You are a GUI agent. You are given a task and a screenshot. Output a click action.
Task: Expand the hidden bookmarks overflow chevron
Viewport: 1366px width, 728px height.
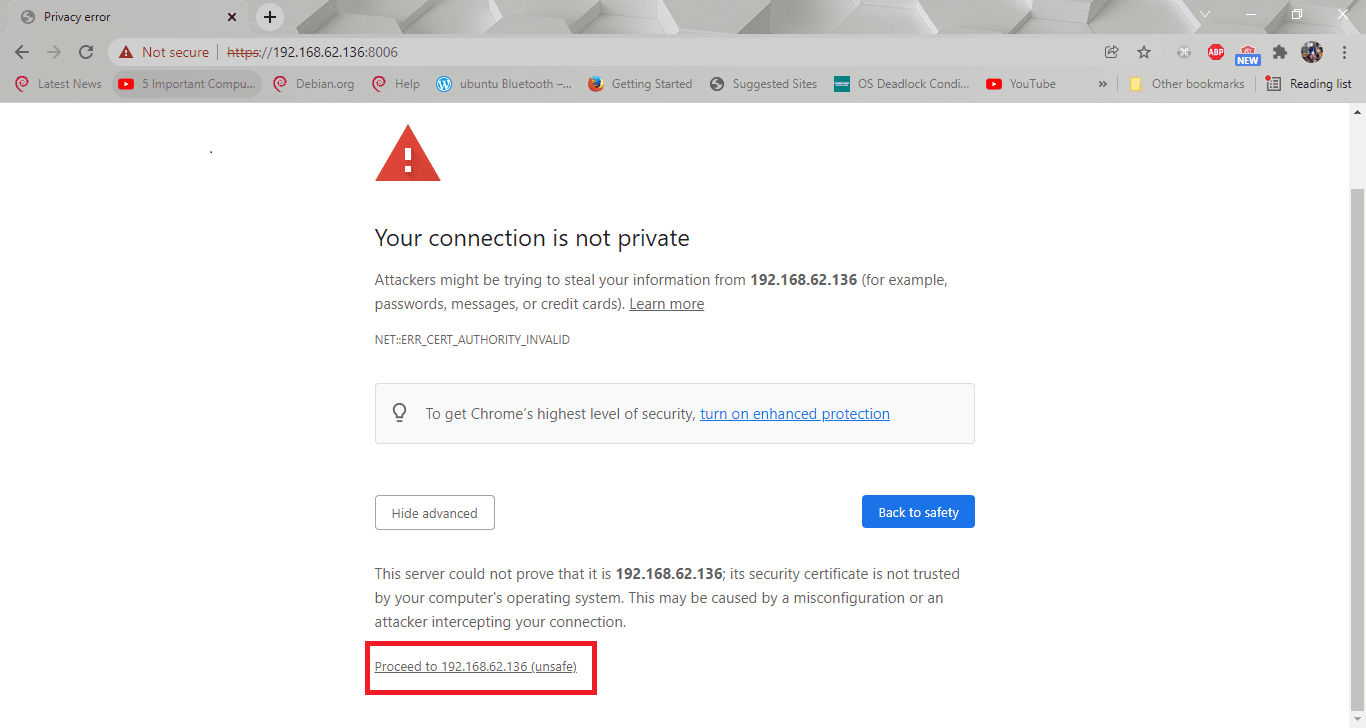tap(1103, 84)
